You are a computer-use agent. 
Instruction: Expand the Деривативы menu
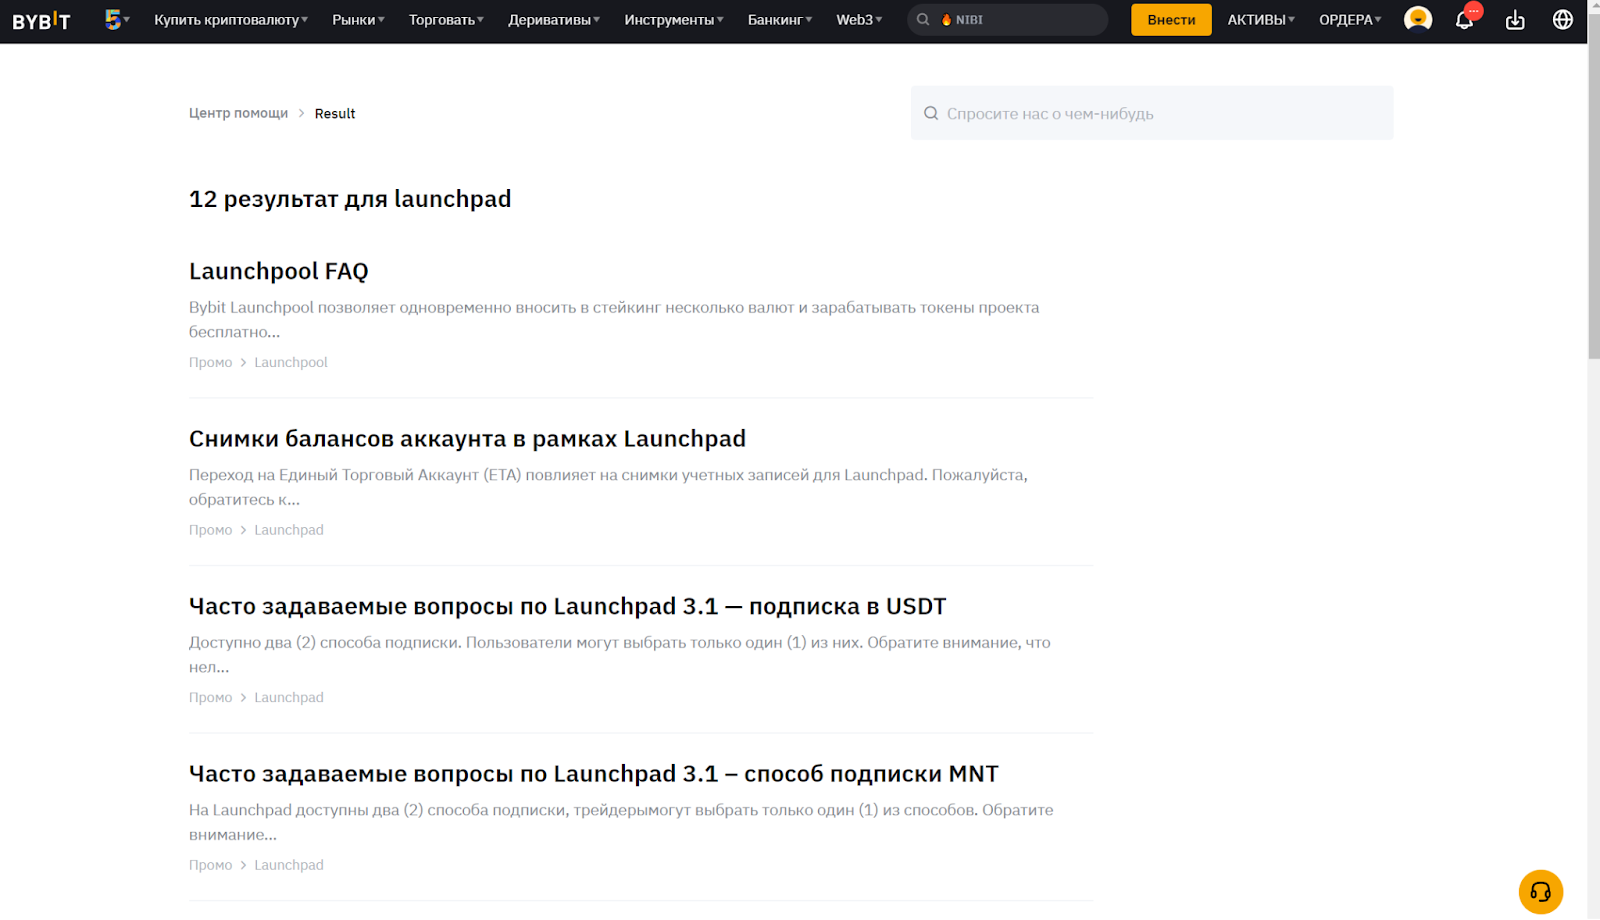pyautogui.click(x=554, y=19)
